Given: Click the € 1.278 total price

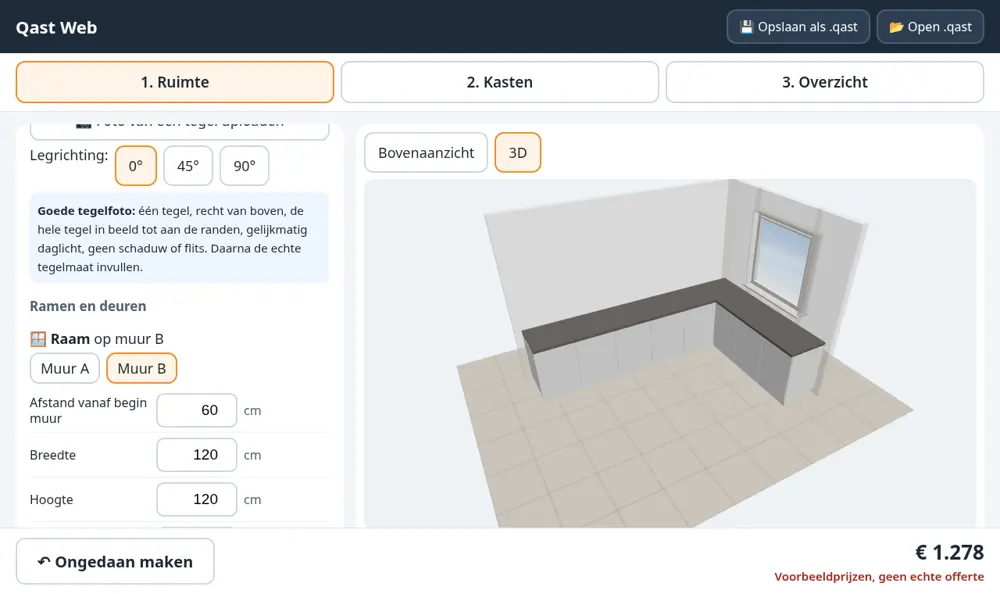Looking at the screenshot, I should [x=950, y=553].
